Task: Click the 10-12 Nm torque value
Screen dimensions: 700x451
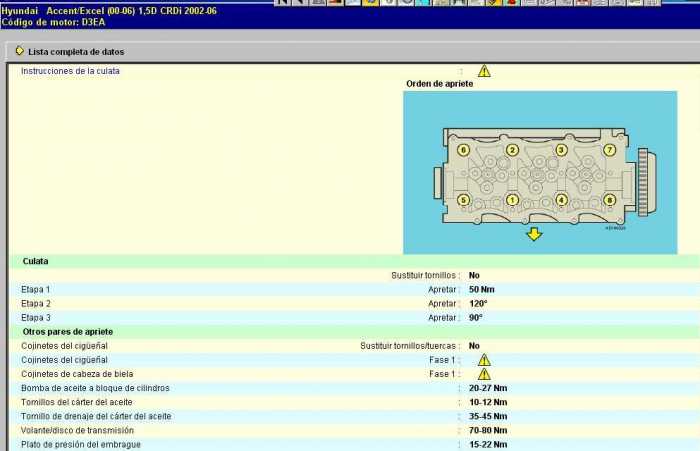Action: point(488,402)
